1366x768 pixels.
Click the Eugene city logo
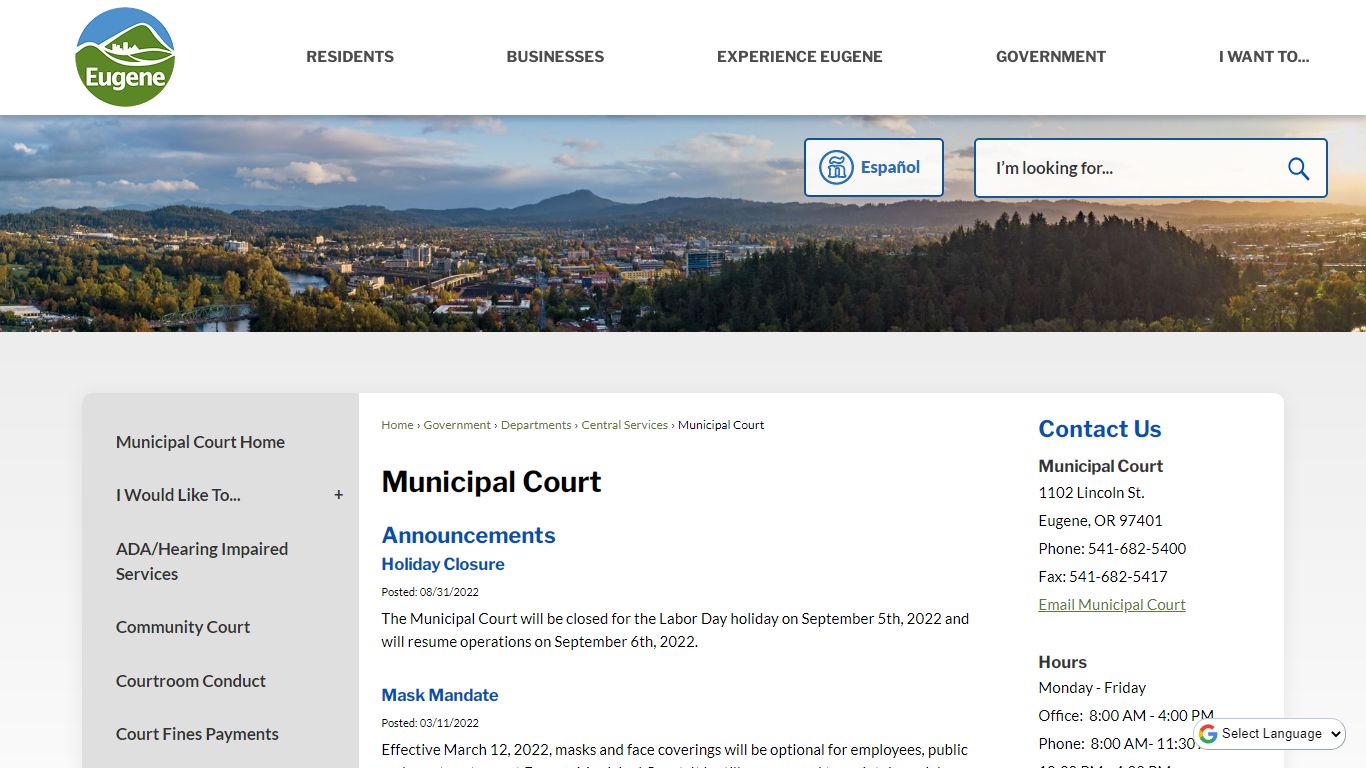tap(125, 57)
